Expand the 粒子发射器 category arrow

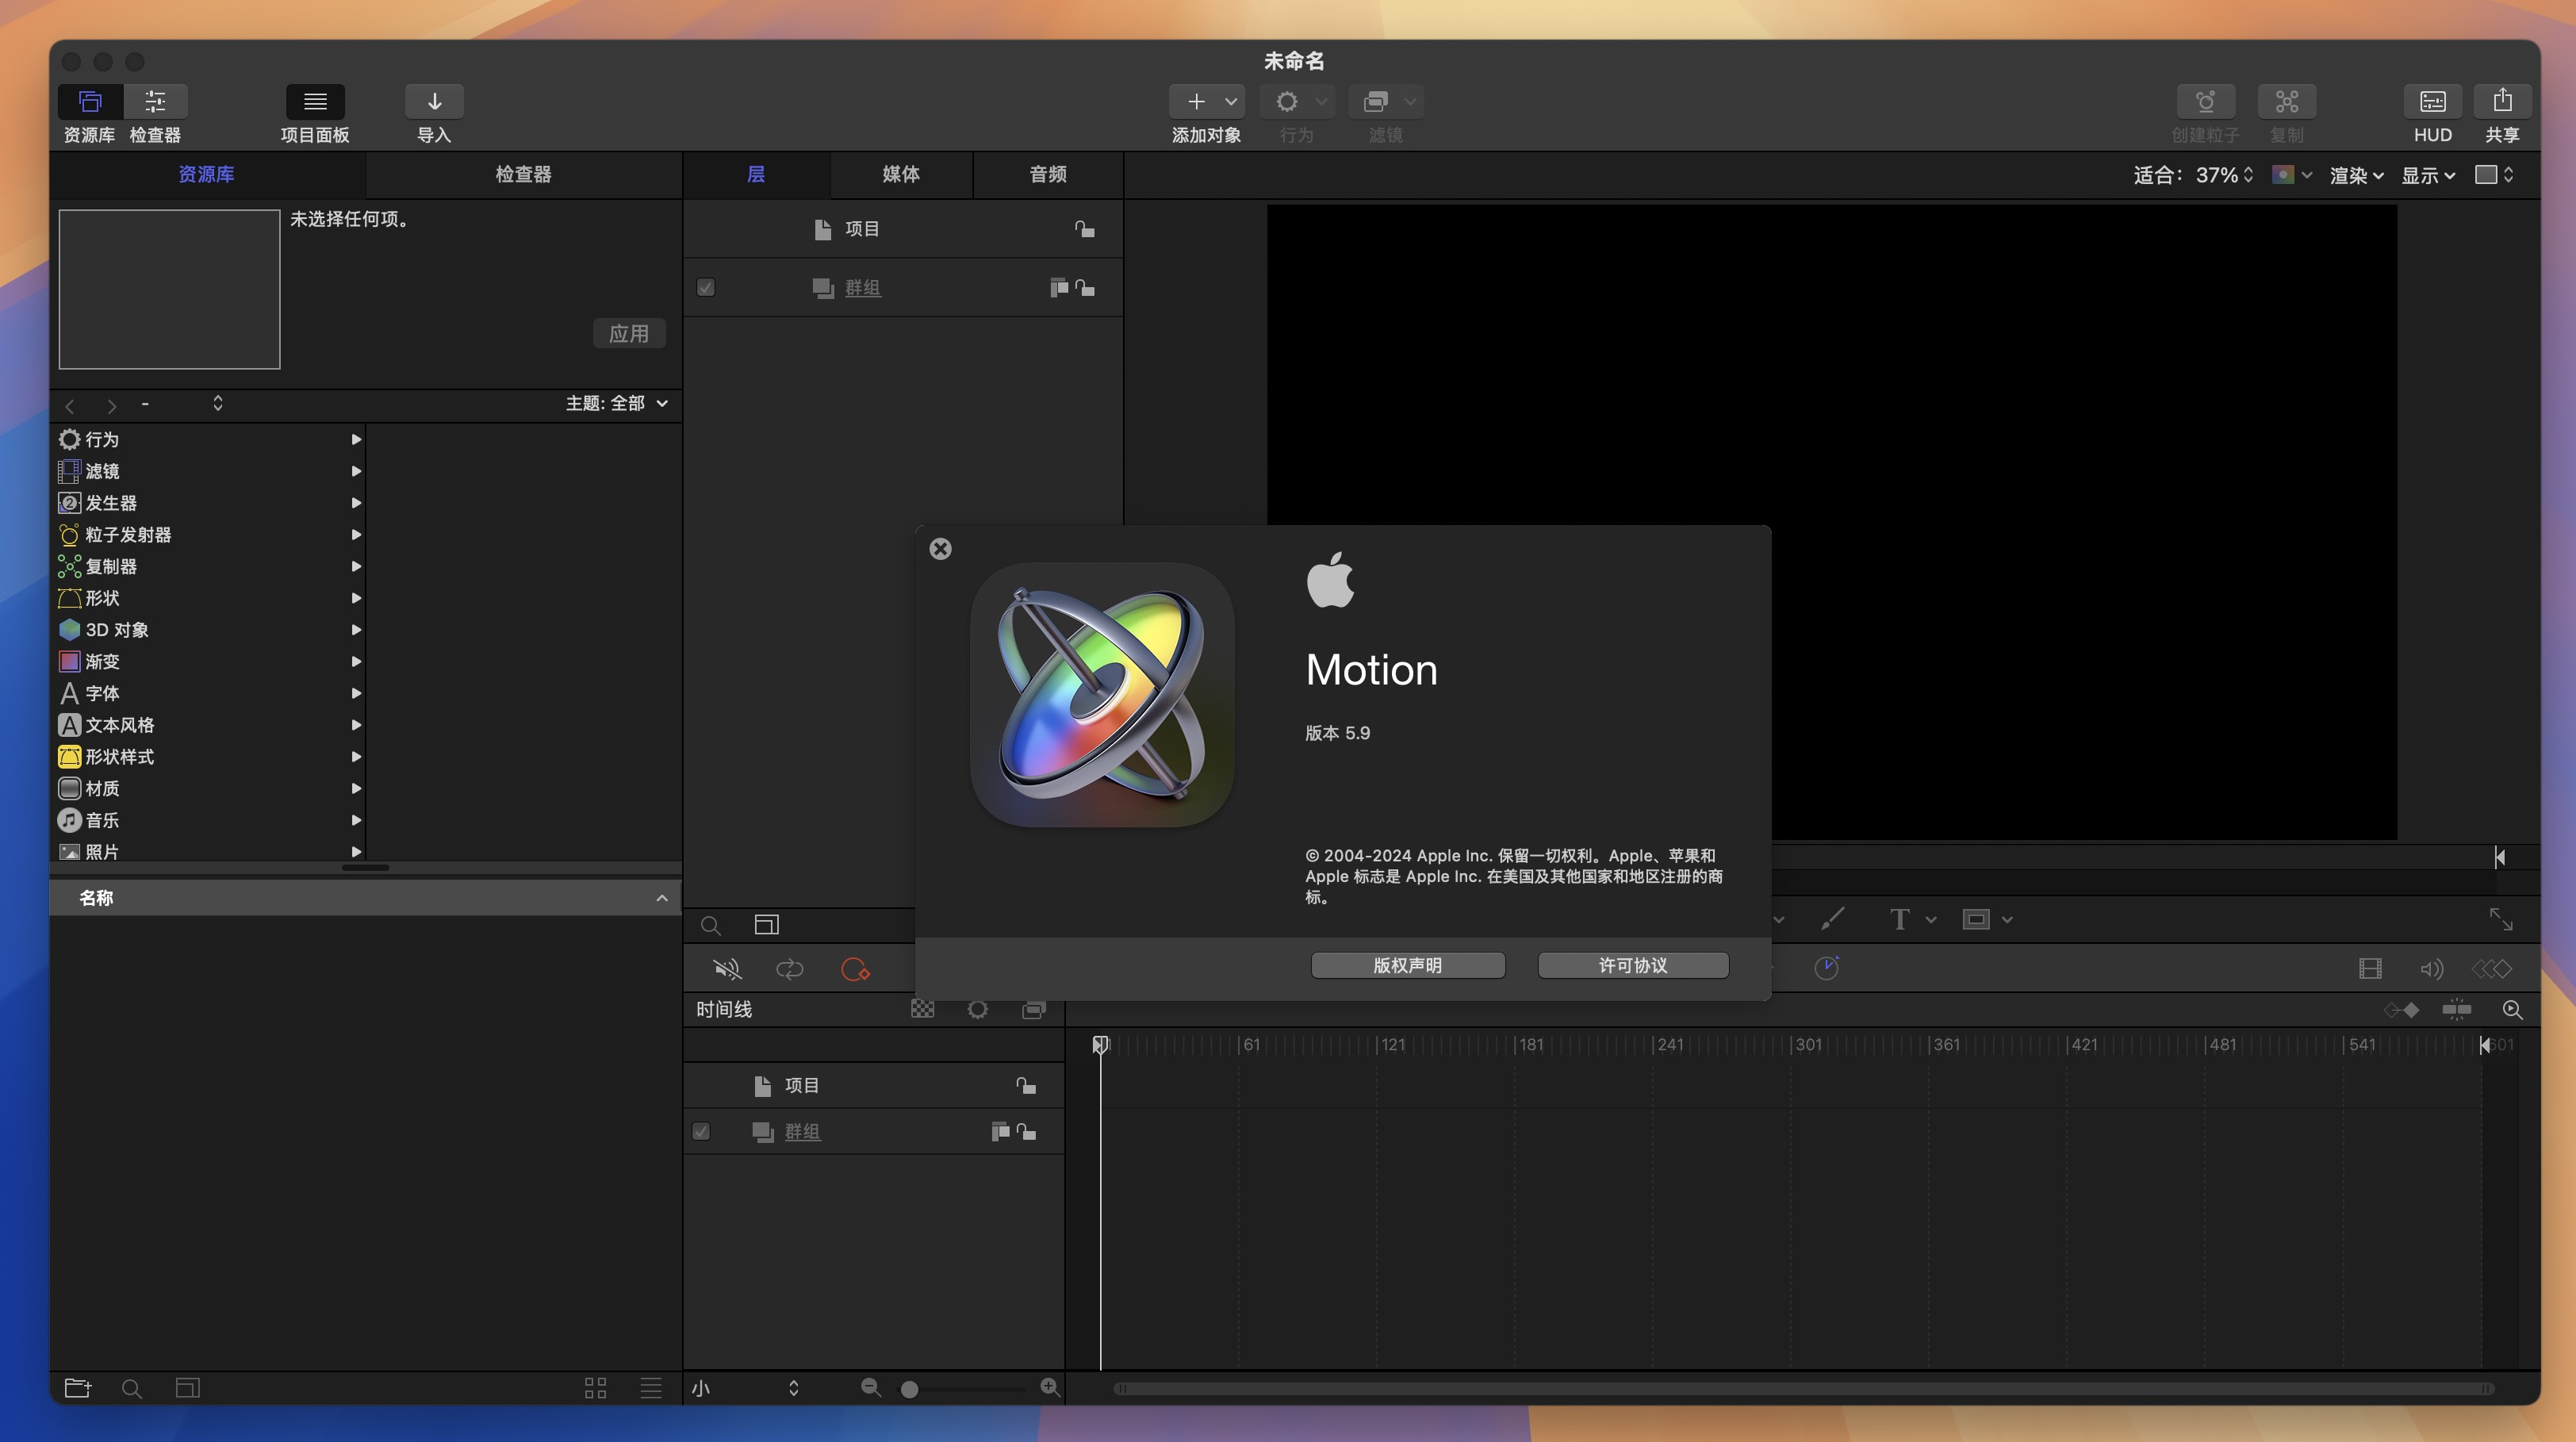(x=356, y=535)
